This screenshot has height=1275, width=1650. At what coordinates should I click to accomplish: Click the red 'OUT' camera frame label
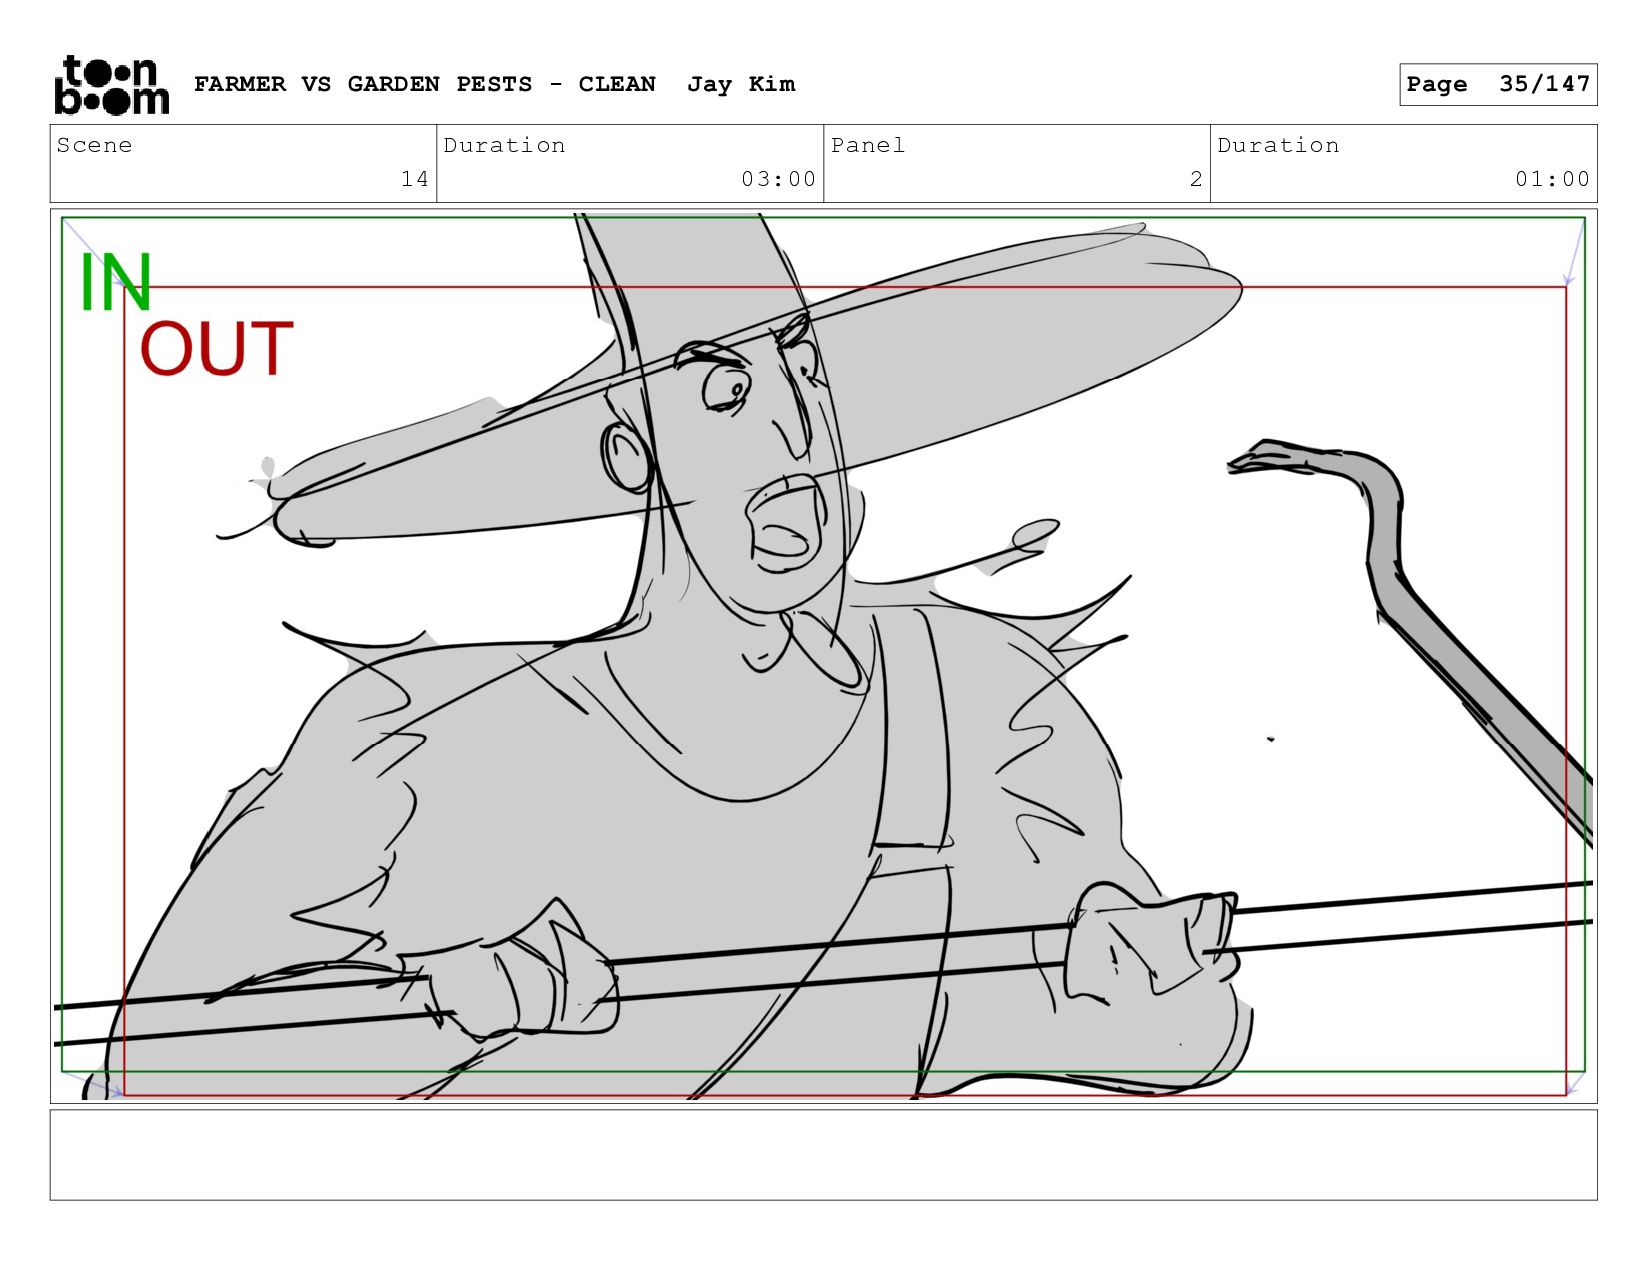coord(216,348)
